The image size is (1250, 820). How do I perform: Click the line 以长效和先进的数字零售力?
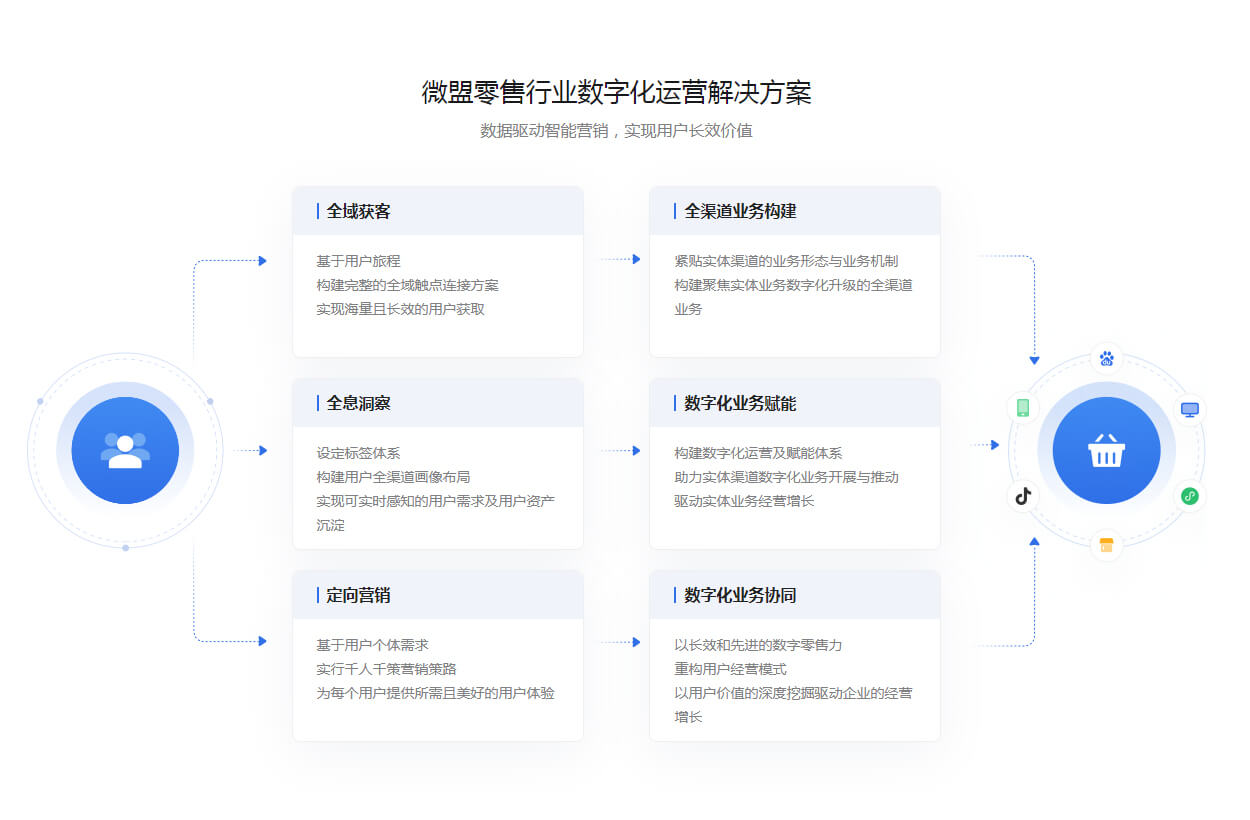(x=758, y=645)
